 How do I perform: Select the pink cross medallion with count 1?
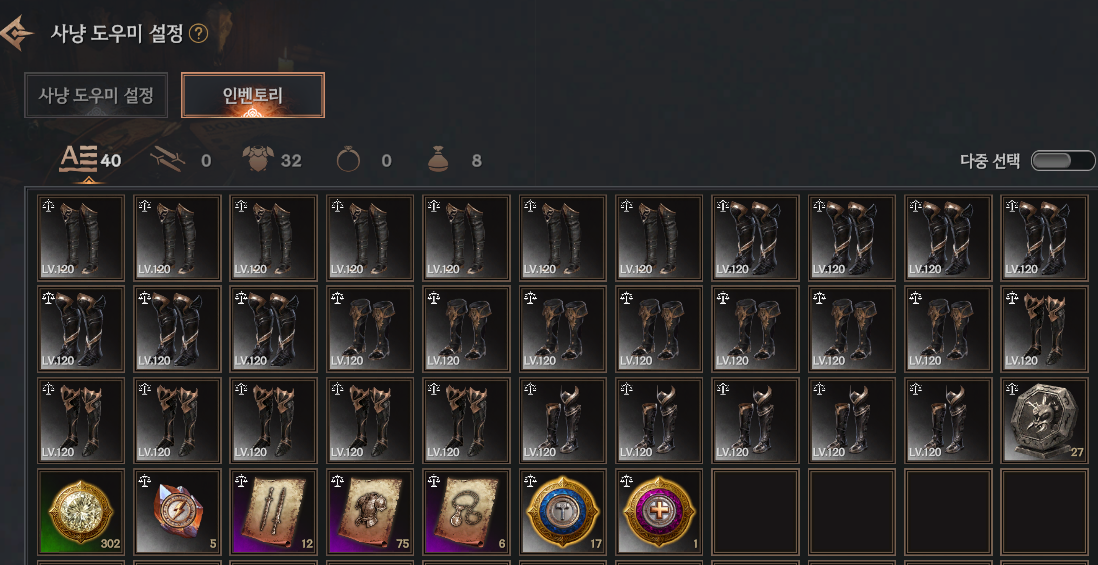click(660, 512)
